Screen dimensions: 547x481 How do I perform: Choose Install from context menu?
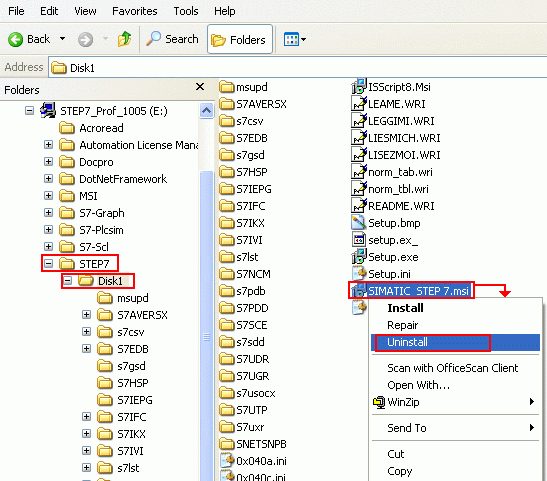pyautogui.click(x=405, y=308)
